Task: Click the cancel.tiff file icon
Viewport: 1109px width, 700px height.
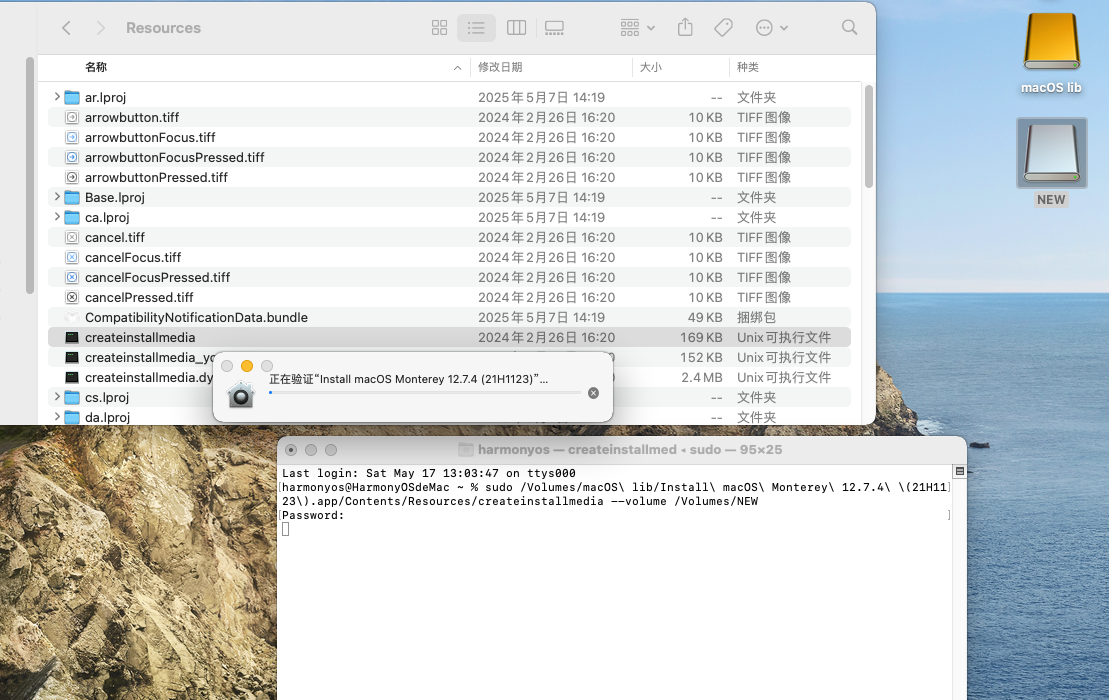Action: coord(72,237)
